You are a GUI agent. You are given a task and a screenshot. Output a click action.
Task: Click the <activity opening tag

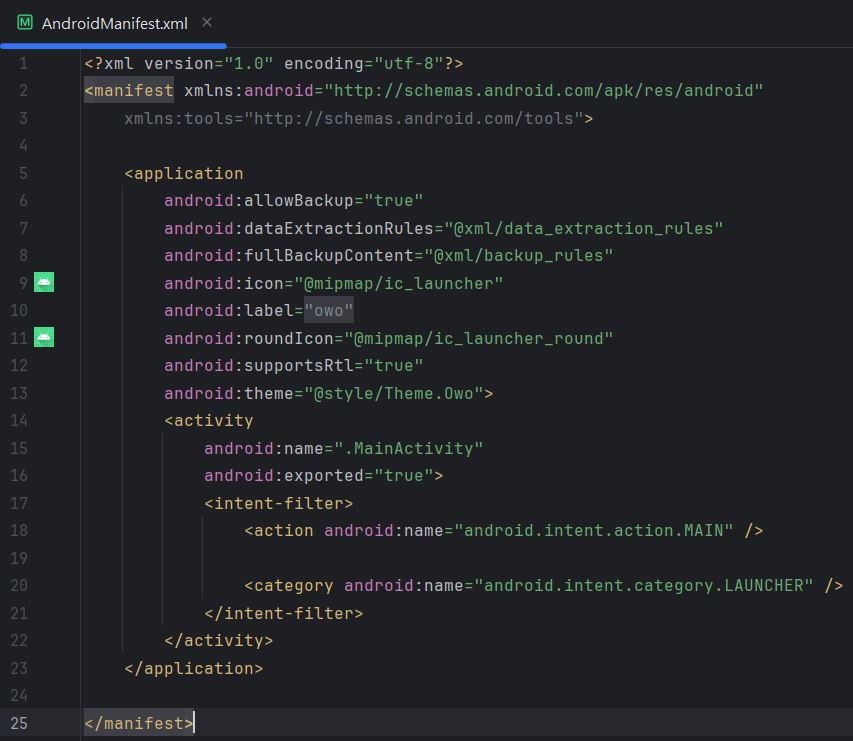pos(209,421)
